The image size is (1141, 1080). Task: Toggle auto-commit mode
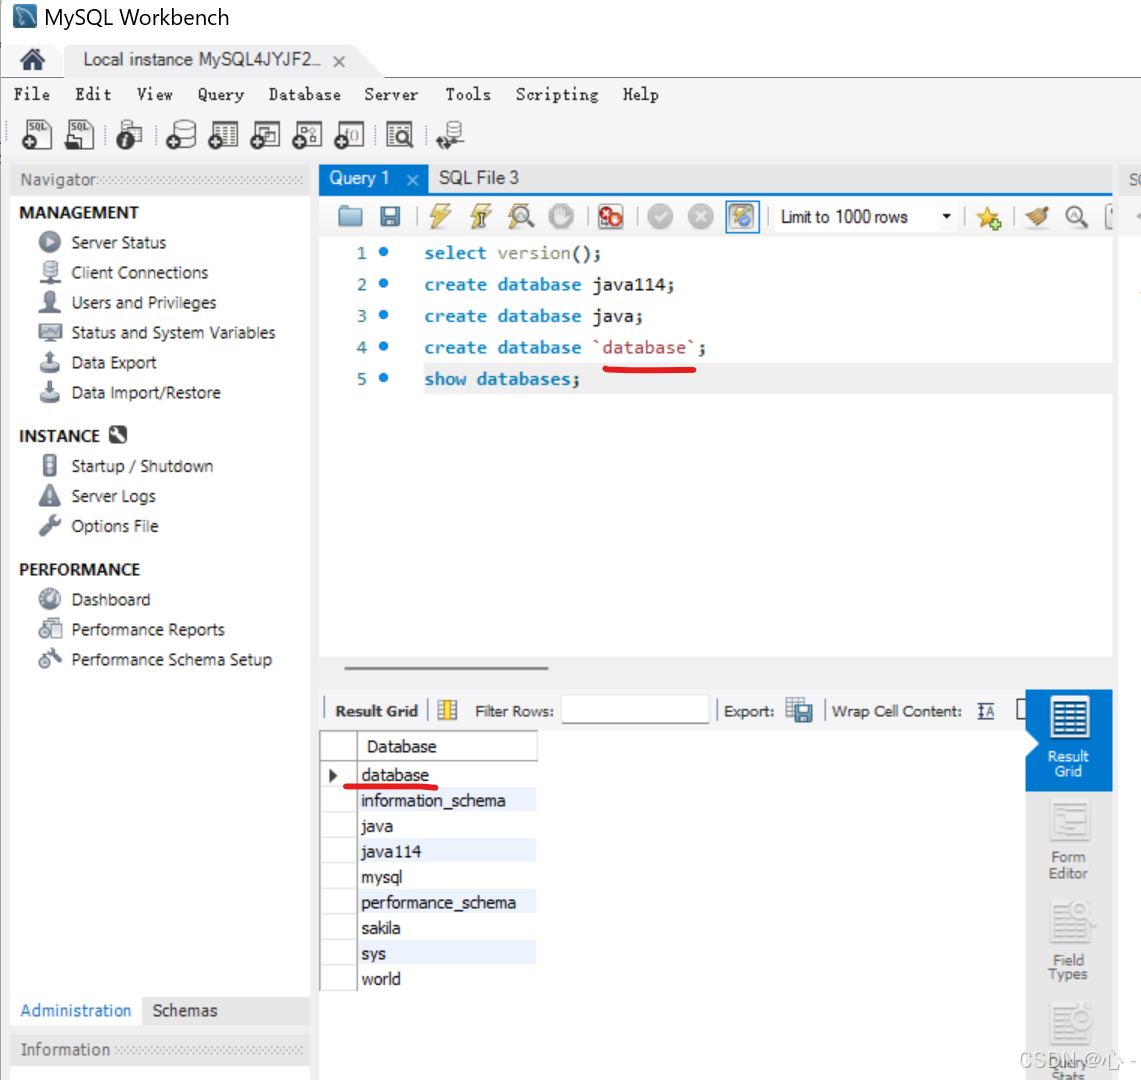pyautogui.click(x=742, y=217)
